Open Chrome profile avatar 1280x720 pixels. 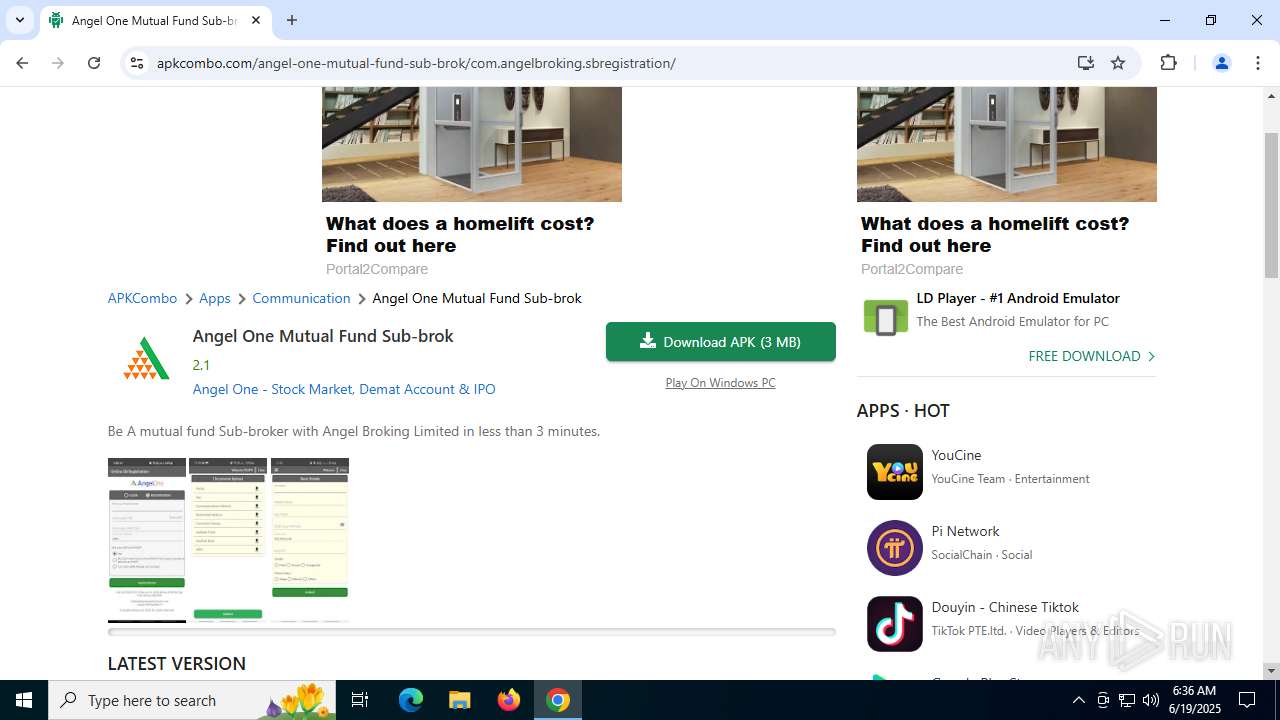pos(1221,63)
